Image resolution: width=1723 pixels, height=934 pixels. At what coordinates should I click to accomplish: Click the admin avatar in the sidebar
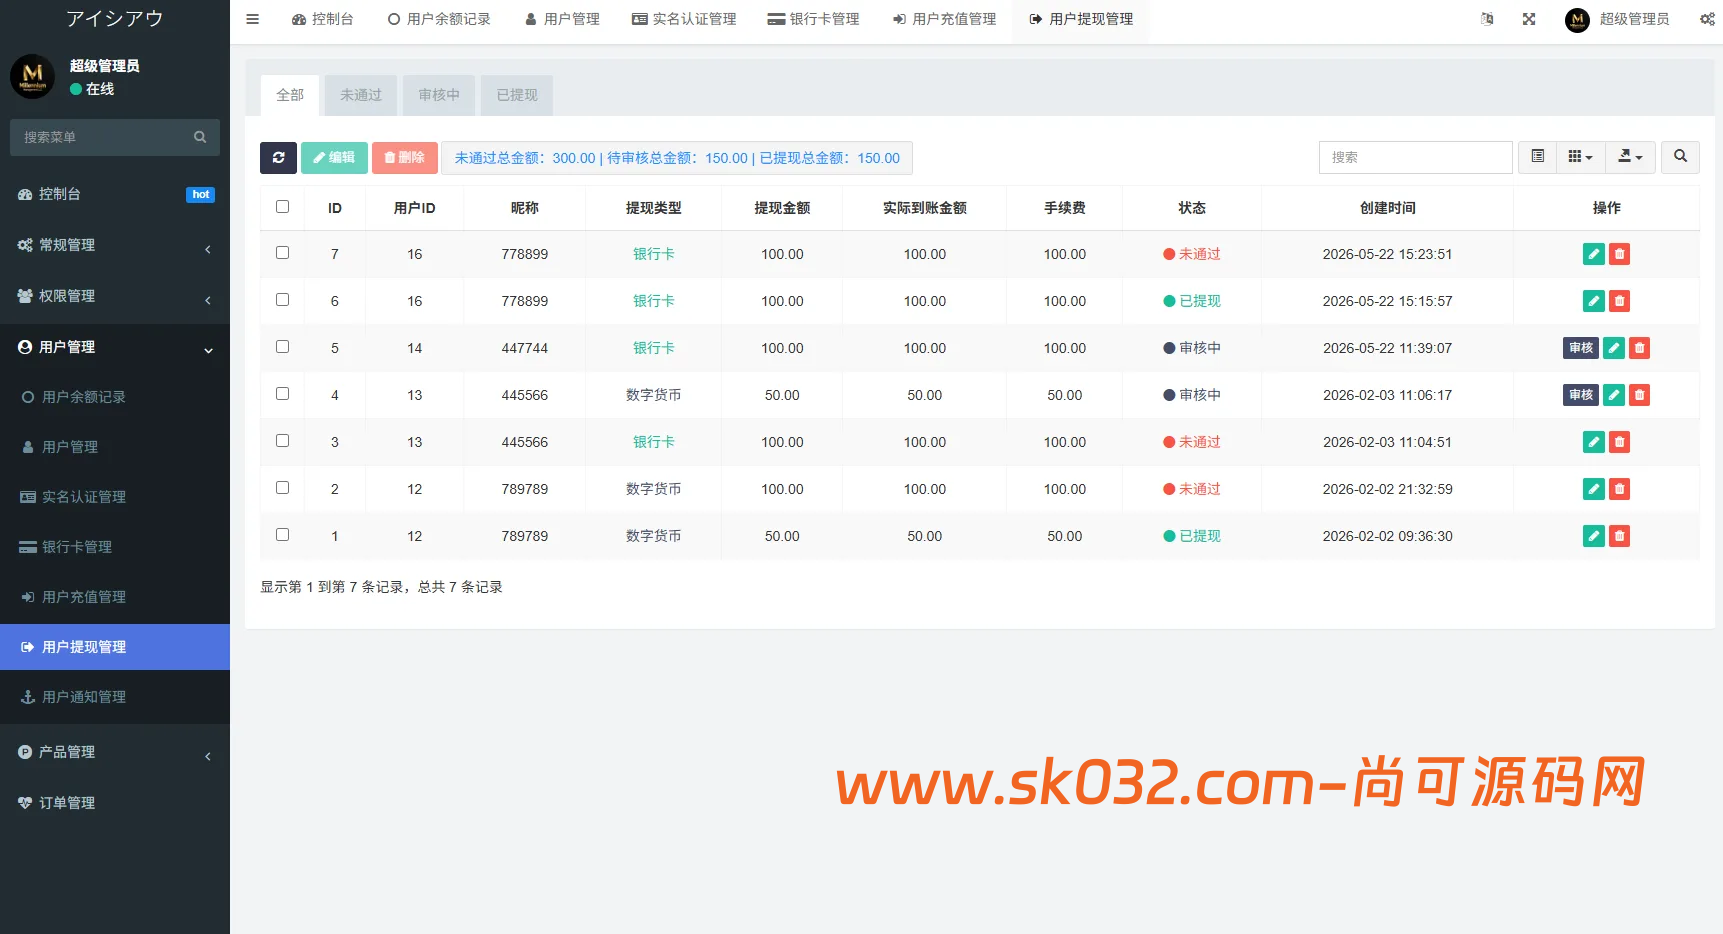(x=32, y=77)
